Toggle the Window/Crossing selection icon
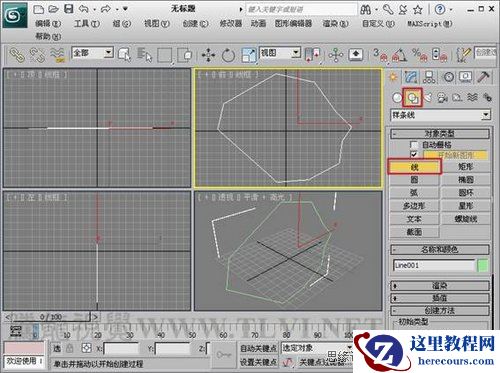Screen dimensions: 500x373 pyautogui.click(x=184, y=55)
